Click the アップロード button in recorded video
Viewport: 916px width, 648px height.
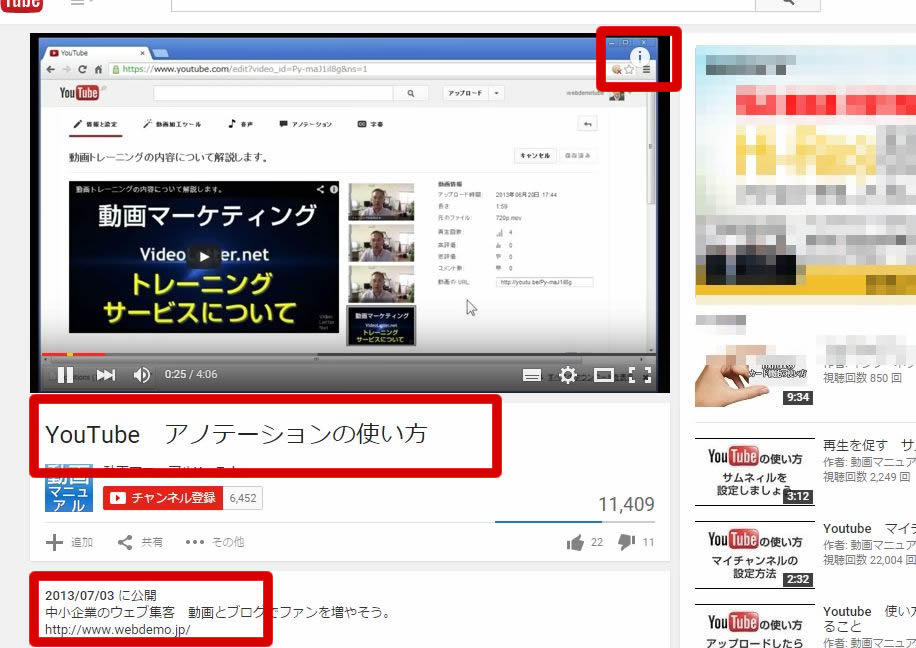466,93
